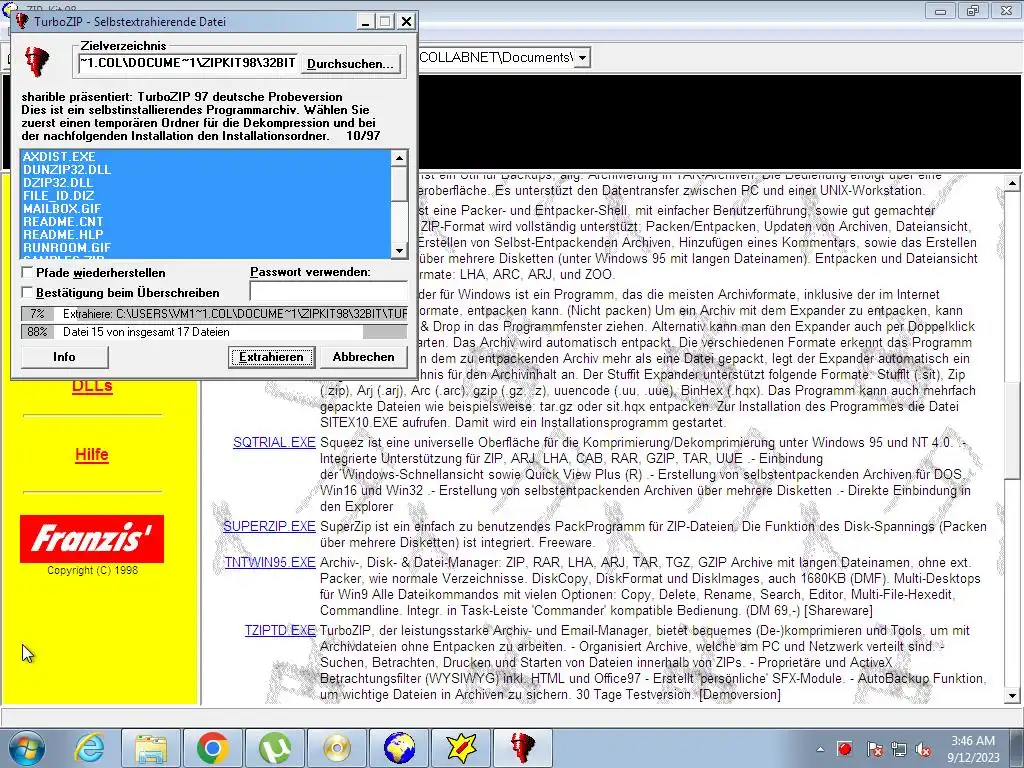
Task: Click the Zielverzeichnis path field
Action: click(x=187, y=63)
